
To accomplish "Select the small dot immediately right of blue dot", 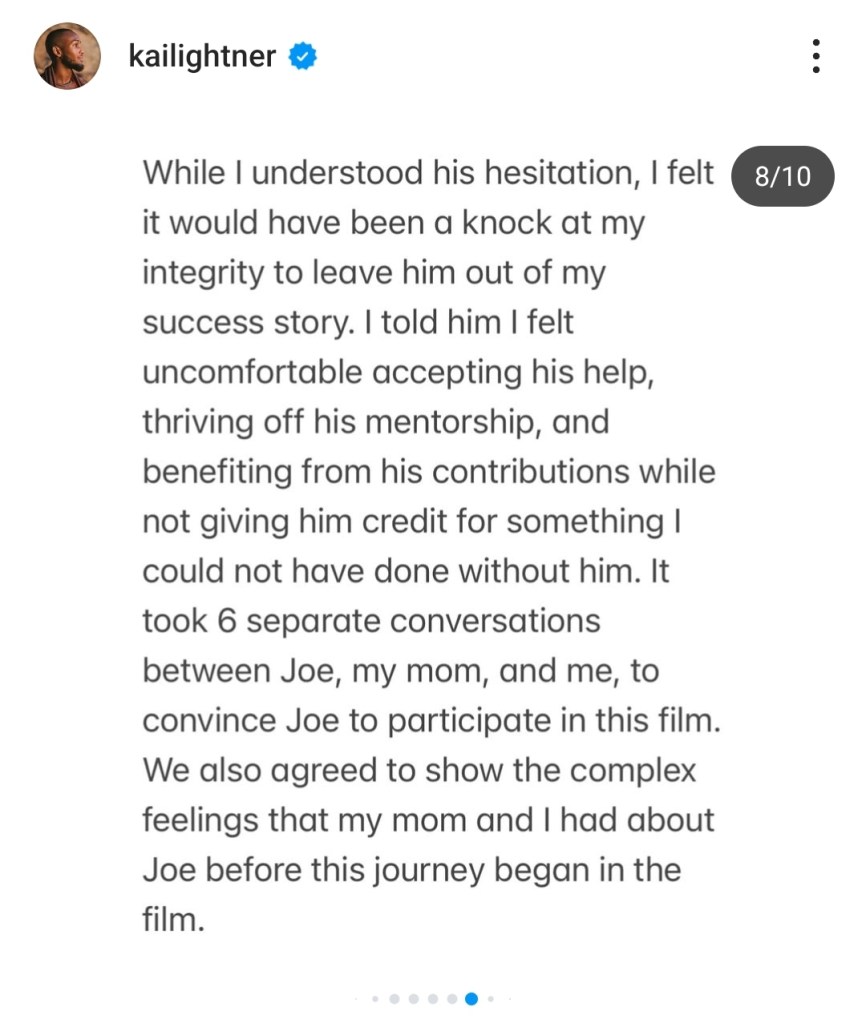I will coord(491,998).
